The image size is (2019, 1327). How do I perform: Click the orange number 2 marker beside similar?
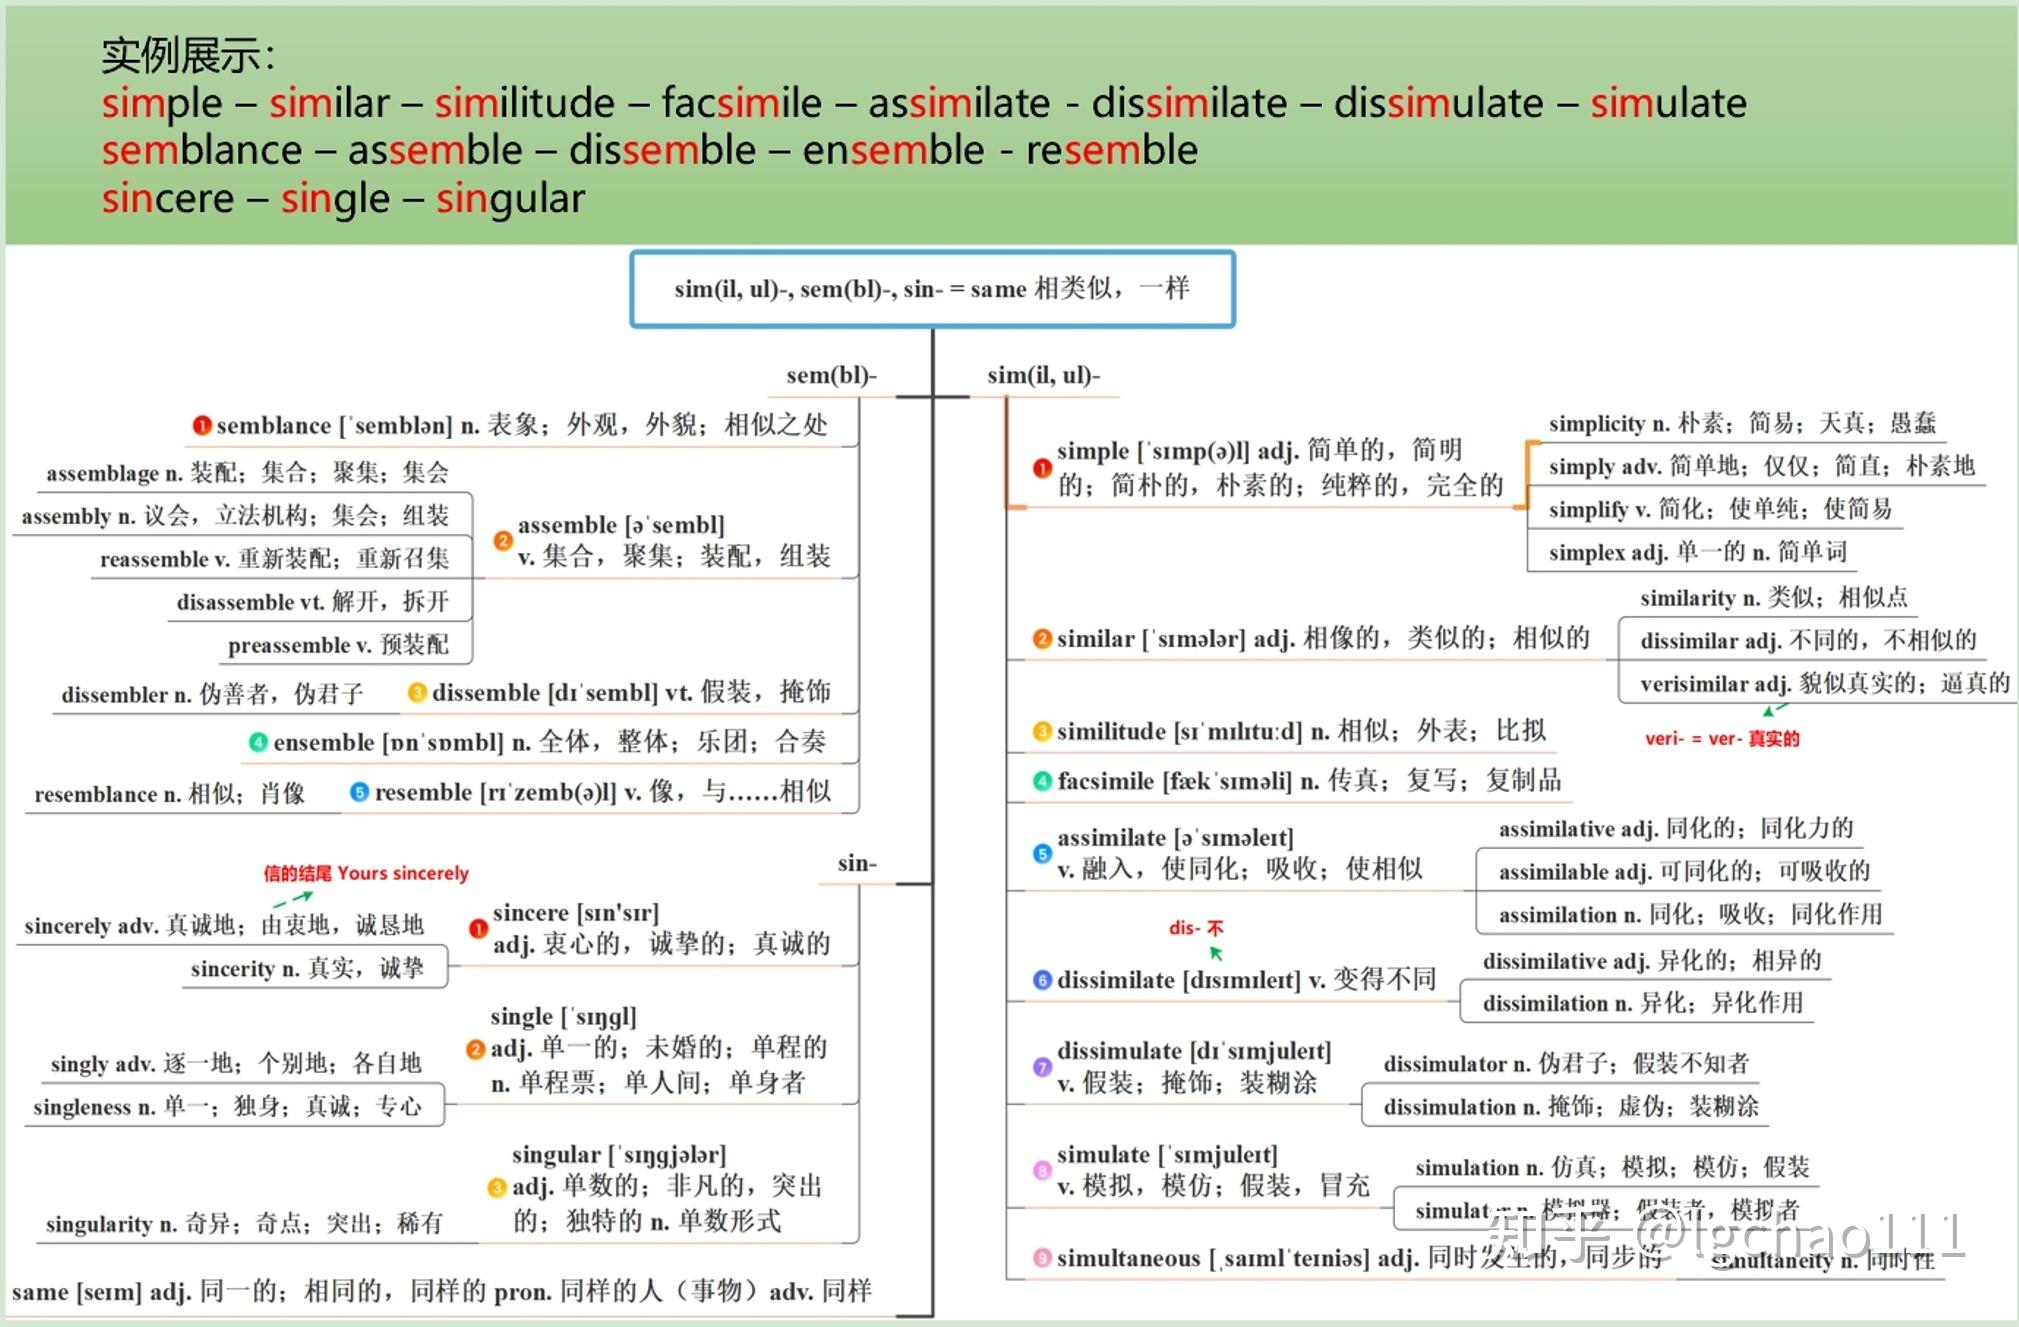pyautogui.click(x=1042, y=639)
